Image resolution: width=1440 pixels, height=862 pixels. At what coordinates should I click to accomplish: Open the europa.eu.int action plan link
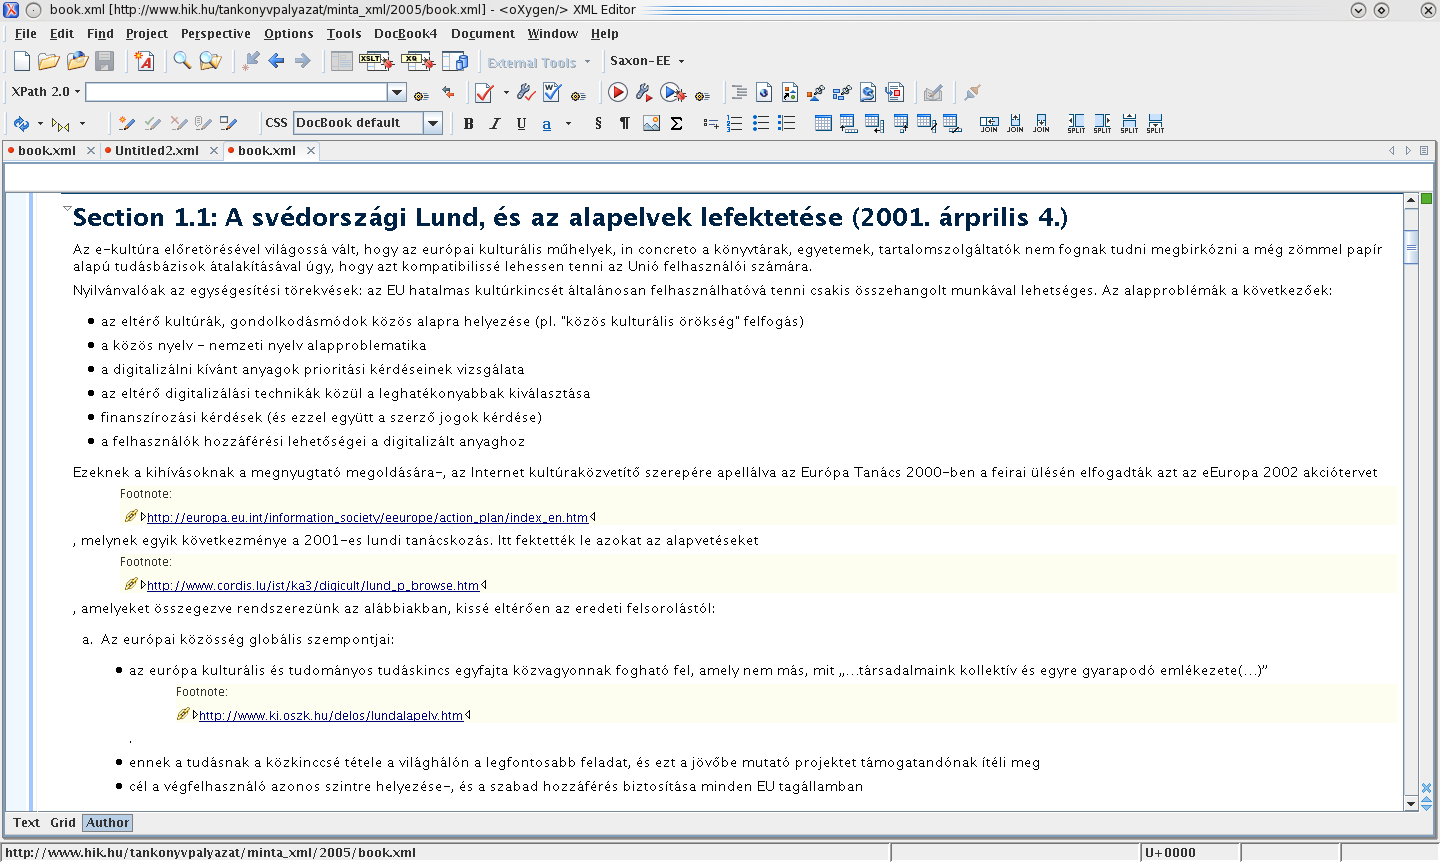tap(367, 518)
